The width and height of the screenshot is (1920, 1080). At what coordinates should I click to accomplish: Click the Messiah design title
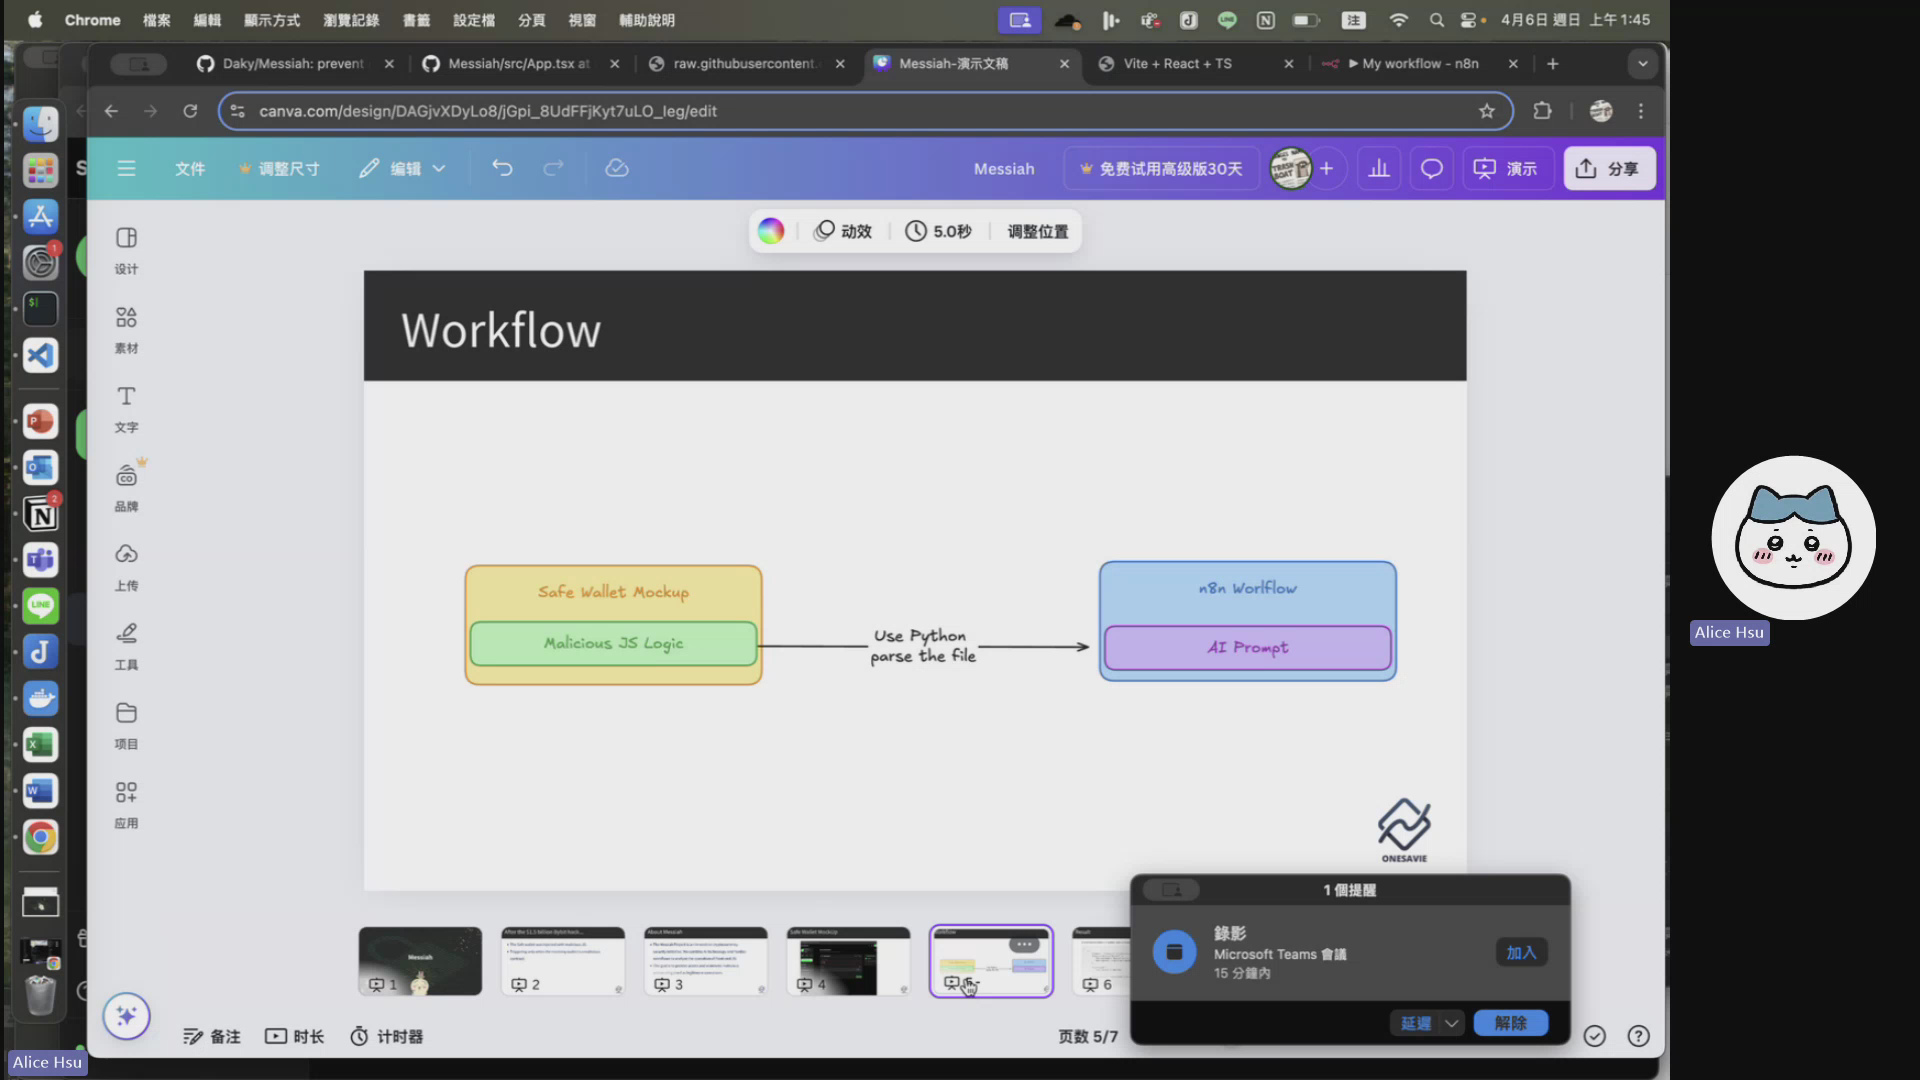pyautogui.click(x=1004, y=169)
